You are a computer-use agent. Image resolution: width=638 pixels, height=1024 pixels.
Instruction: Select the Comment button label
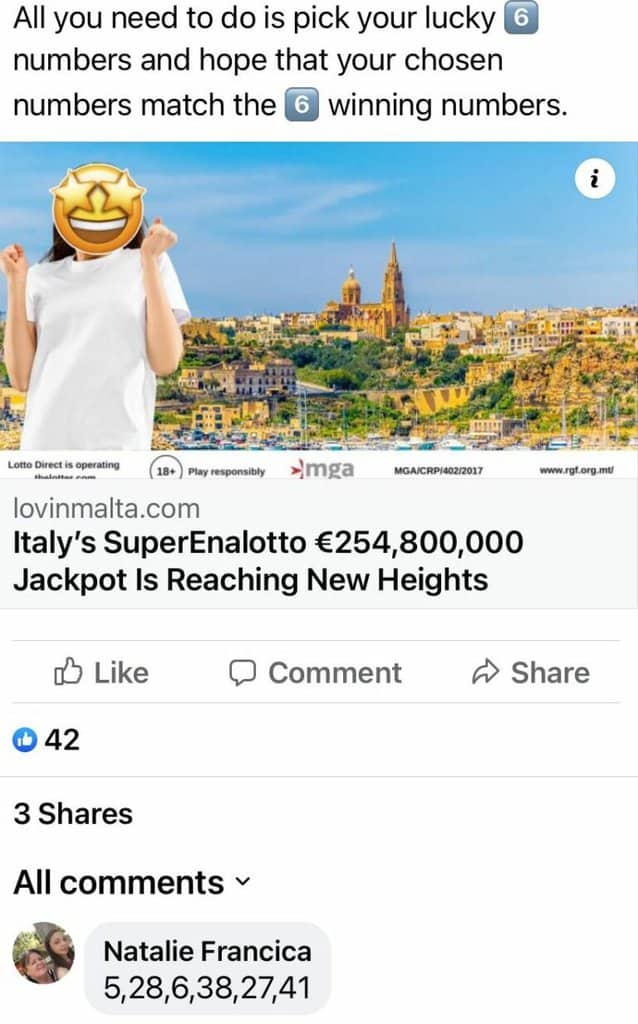tap(335, 673)
